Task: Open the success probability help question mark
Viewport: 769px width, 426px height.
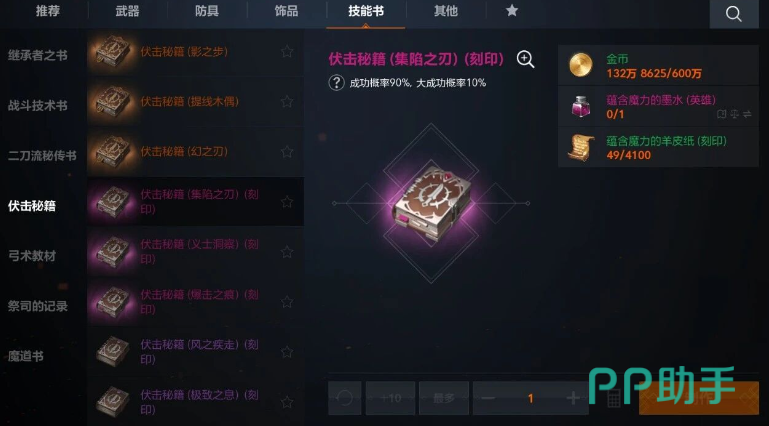Action: pyautogui.click(x=336, y=82)
